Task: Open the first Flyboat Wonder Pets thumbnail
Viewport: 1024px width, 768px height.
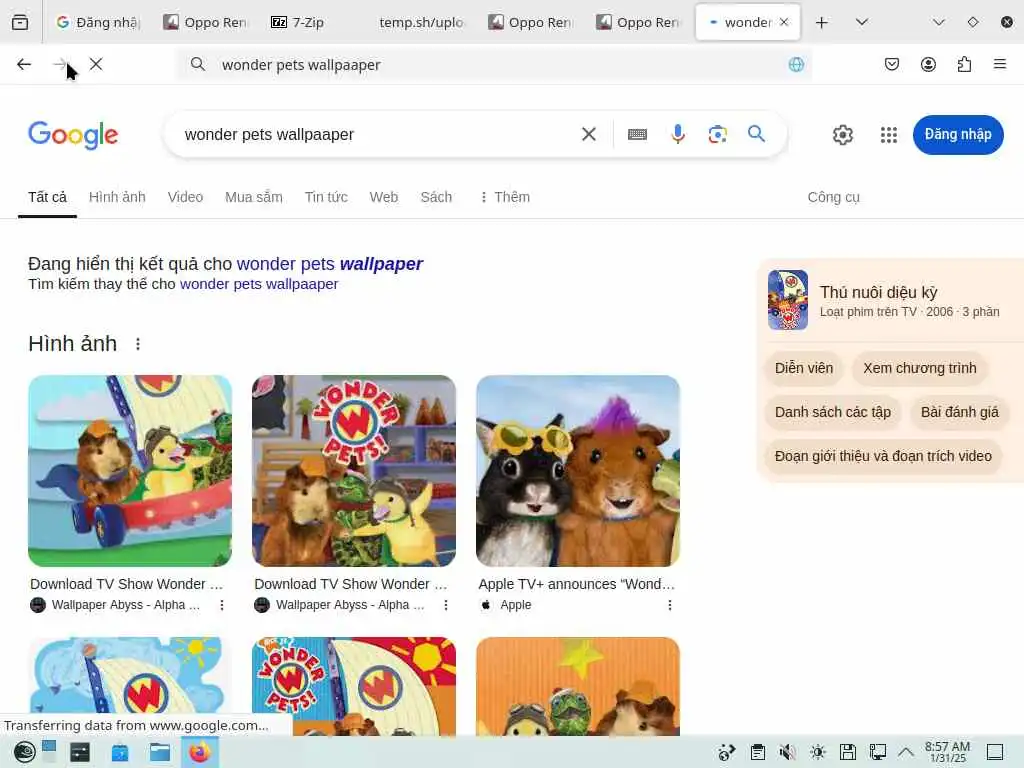Action: [x=130, y=470]
